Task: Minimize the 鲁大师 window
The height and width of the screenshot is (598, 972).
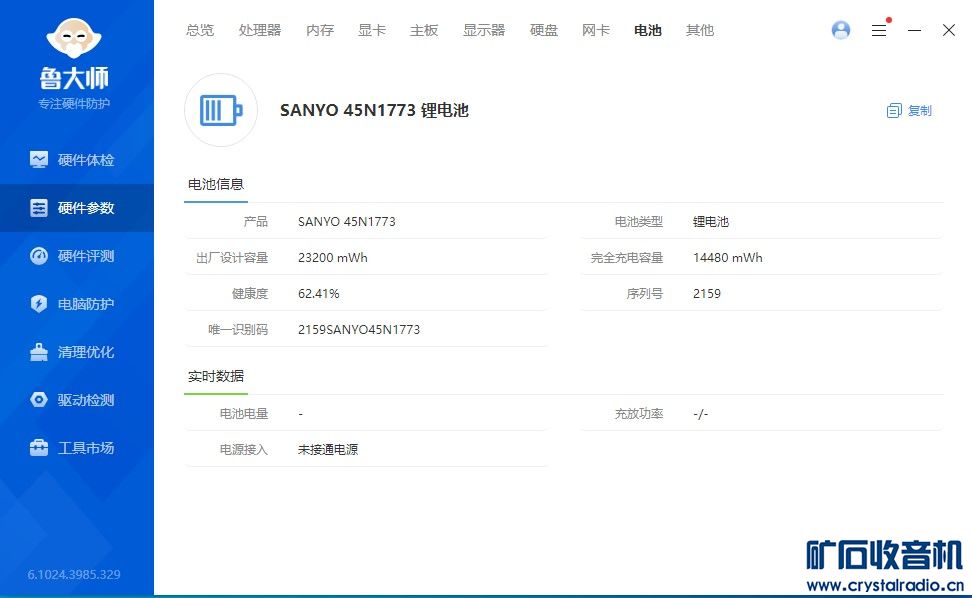Action: click(914, 30)
